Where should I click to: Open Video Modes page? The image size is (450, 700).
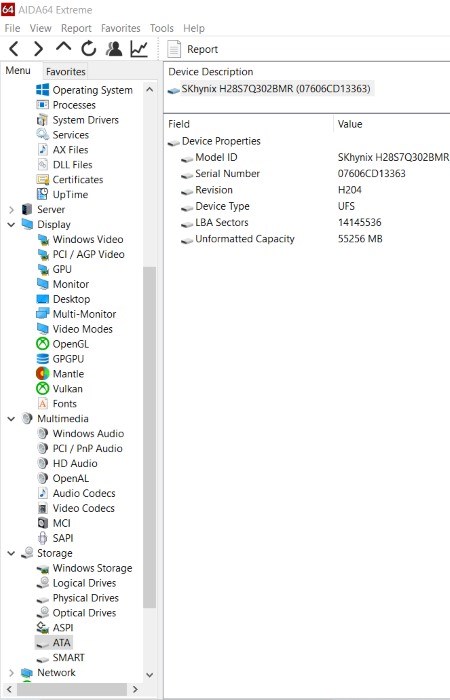click(x=74, y=329)
